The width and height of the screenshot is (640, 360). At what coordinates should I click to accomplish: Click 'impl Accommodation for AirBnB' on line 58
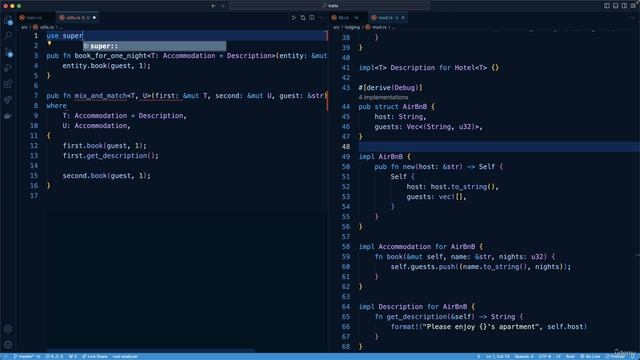417,247
